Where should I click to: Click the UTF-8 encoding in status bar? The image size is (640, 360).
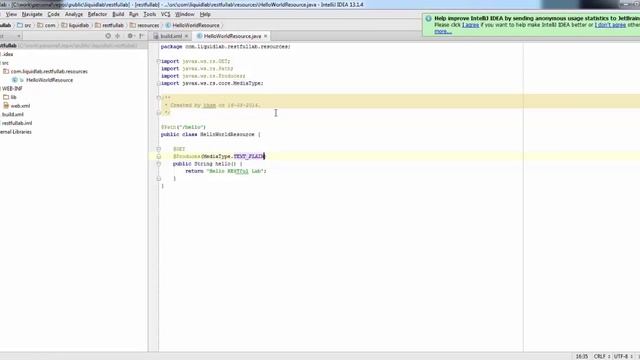(x=623, y=356)
